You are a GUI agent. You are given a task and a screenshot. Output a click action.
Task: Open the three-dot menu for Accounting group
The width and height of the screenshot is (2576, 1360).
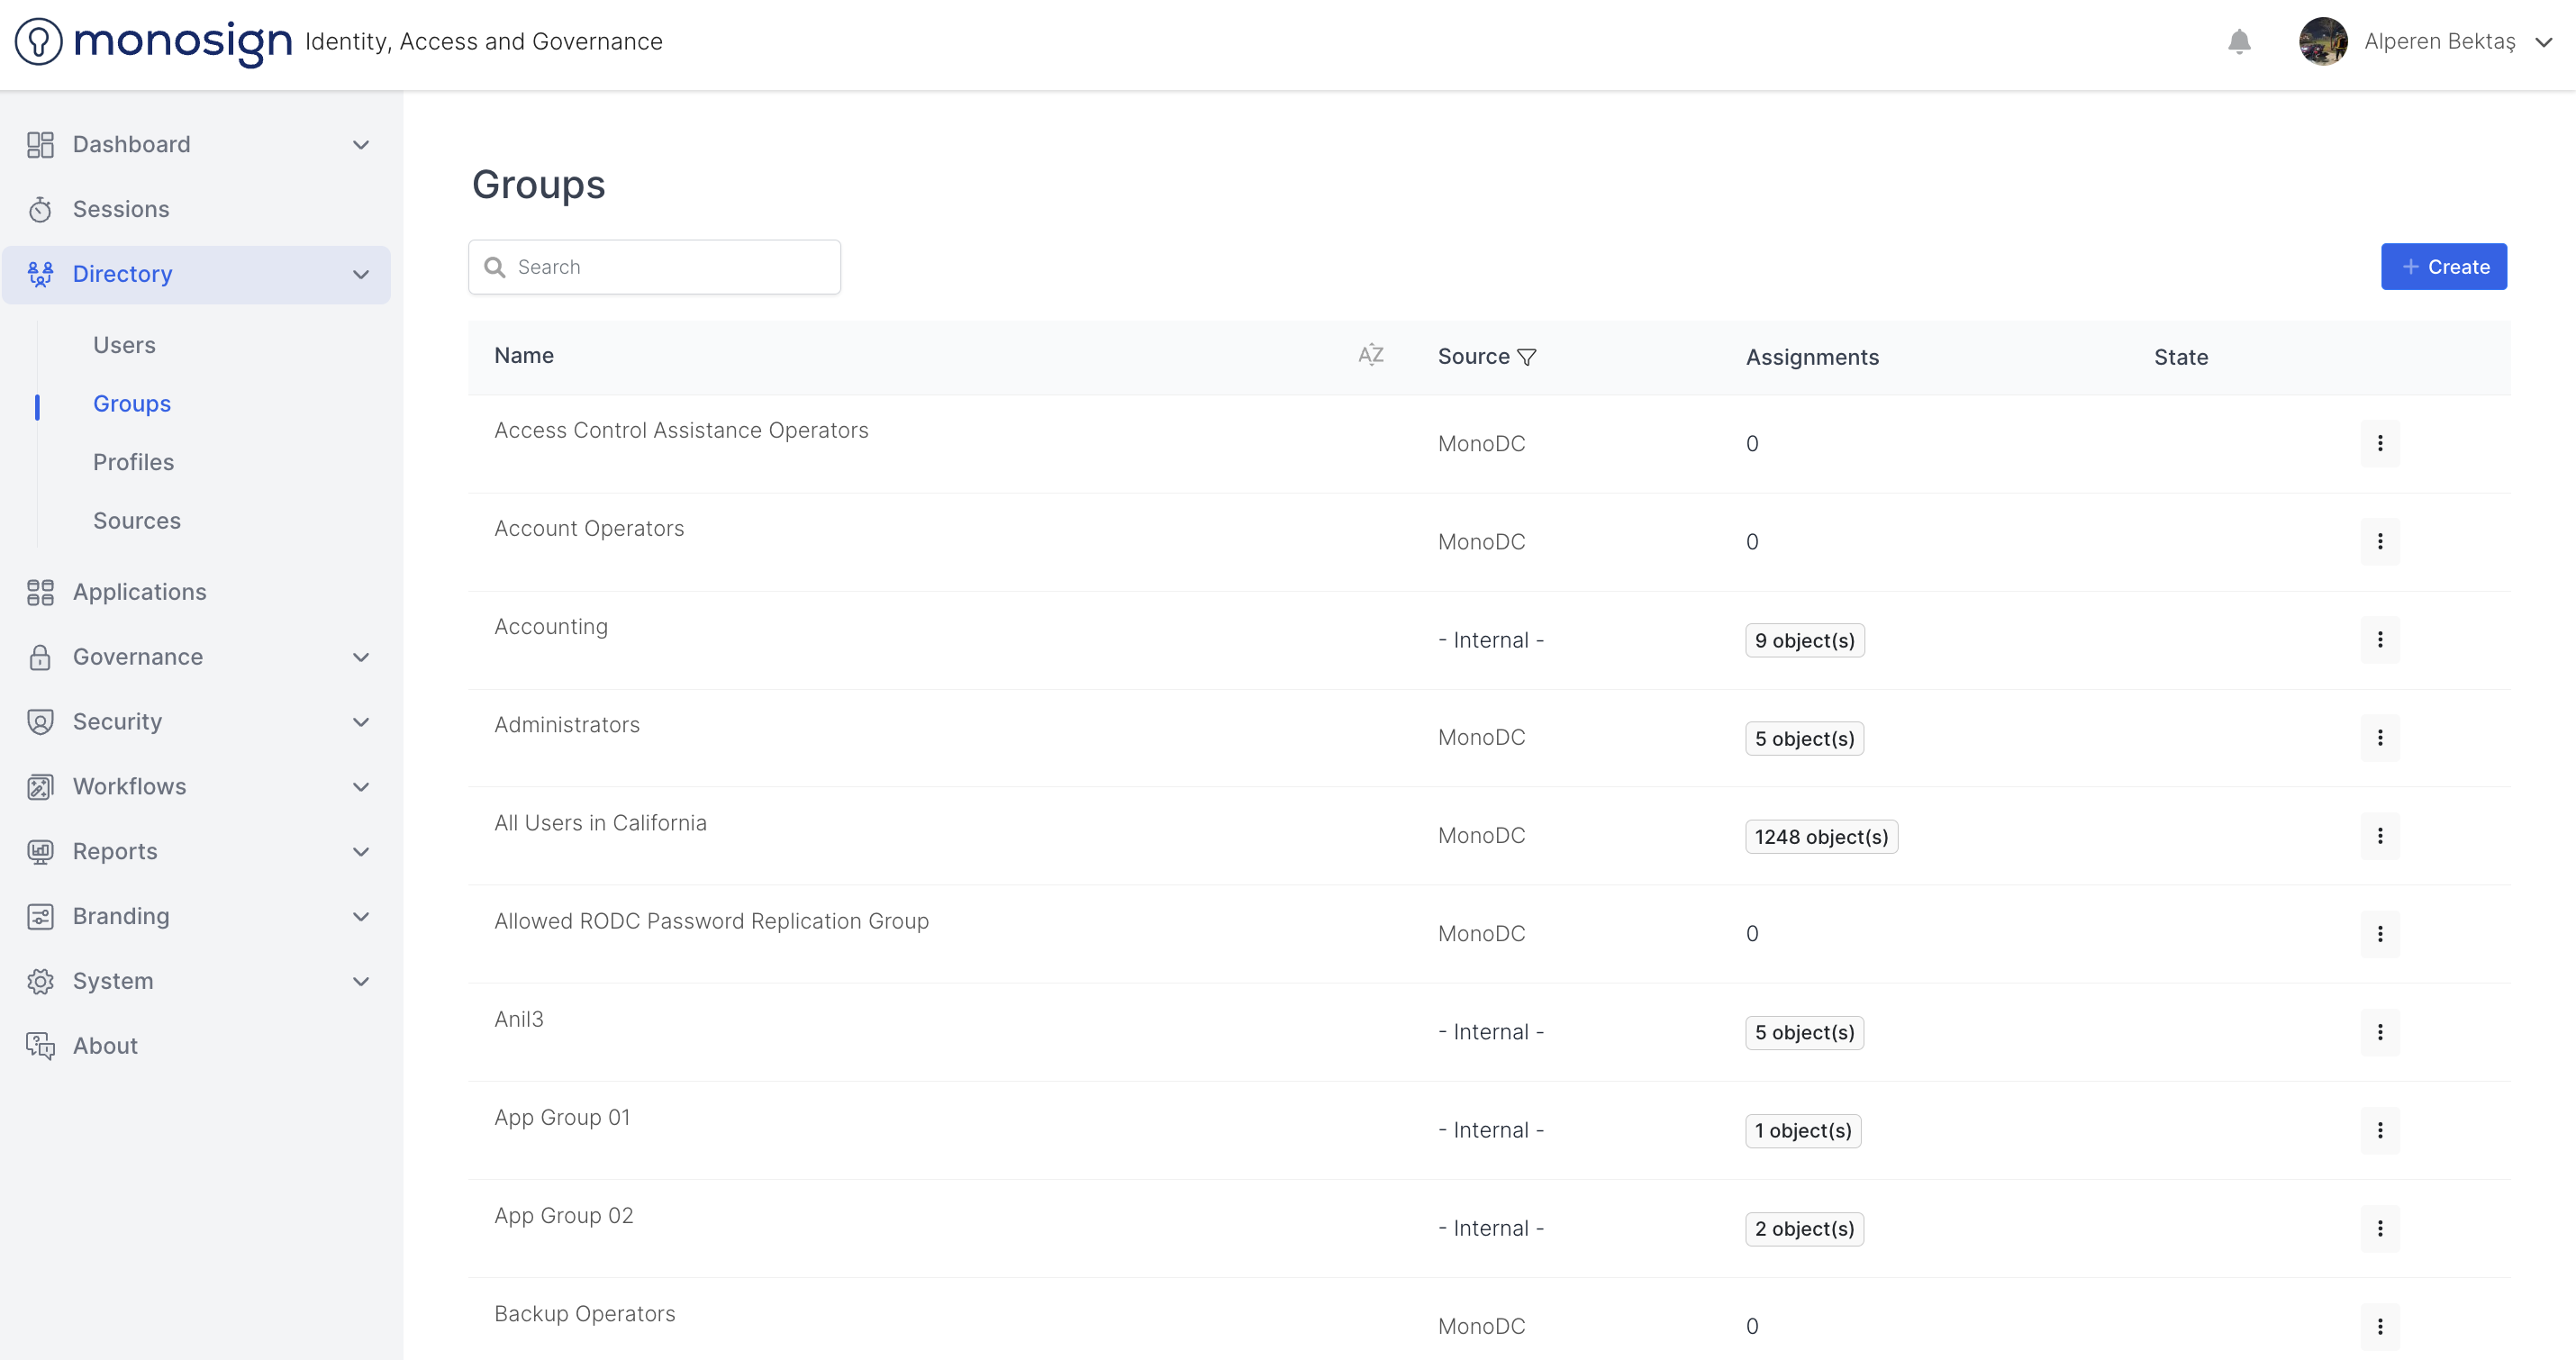pos(2379,640)
